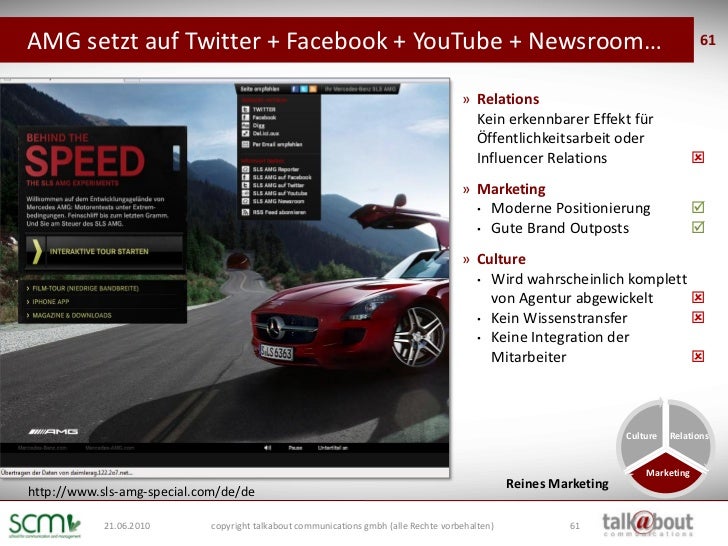Click the slide number 61 in the title bar
This screenshot has height=546, width=728.
tap(708, 40)
